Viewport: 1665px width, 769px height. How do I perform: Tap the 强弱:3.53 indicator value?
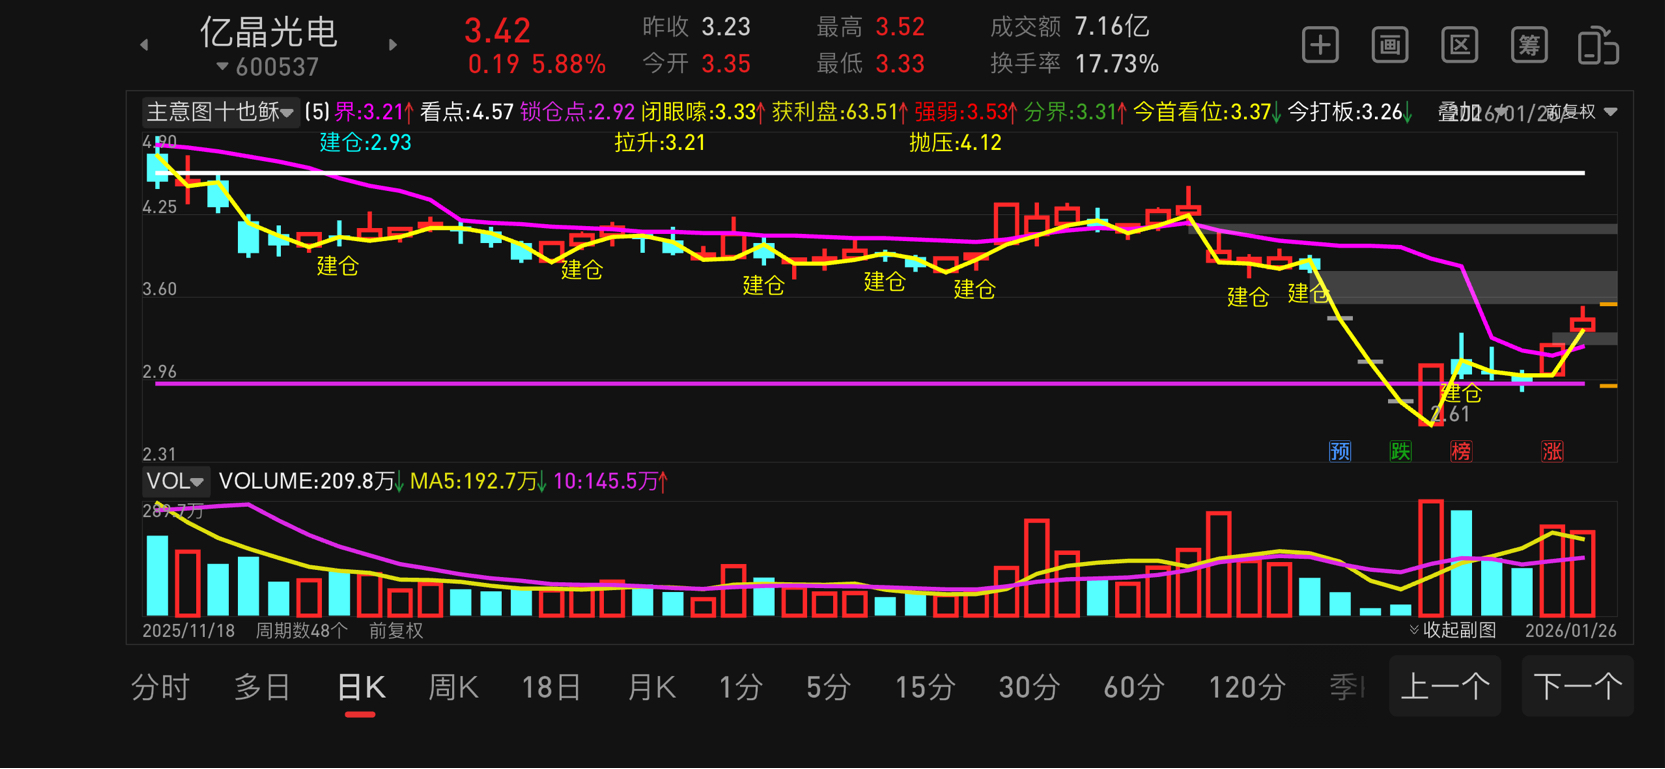click(966, 112)
